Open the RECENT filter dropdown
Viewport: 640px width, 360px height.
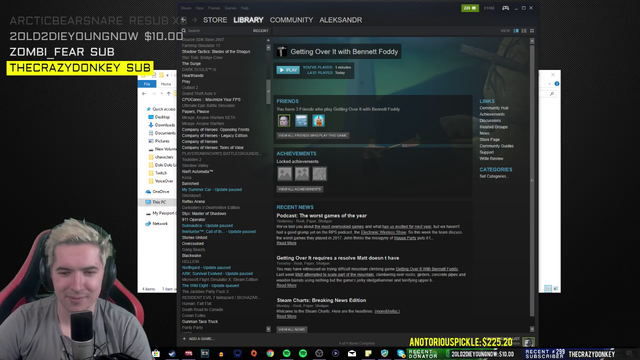[x=260, y=31]
